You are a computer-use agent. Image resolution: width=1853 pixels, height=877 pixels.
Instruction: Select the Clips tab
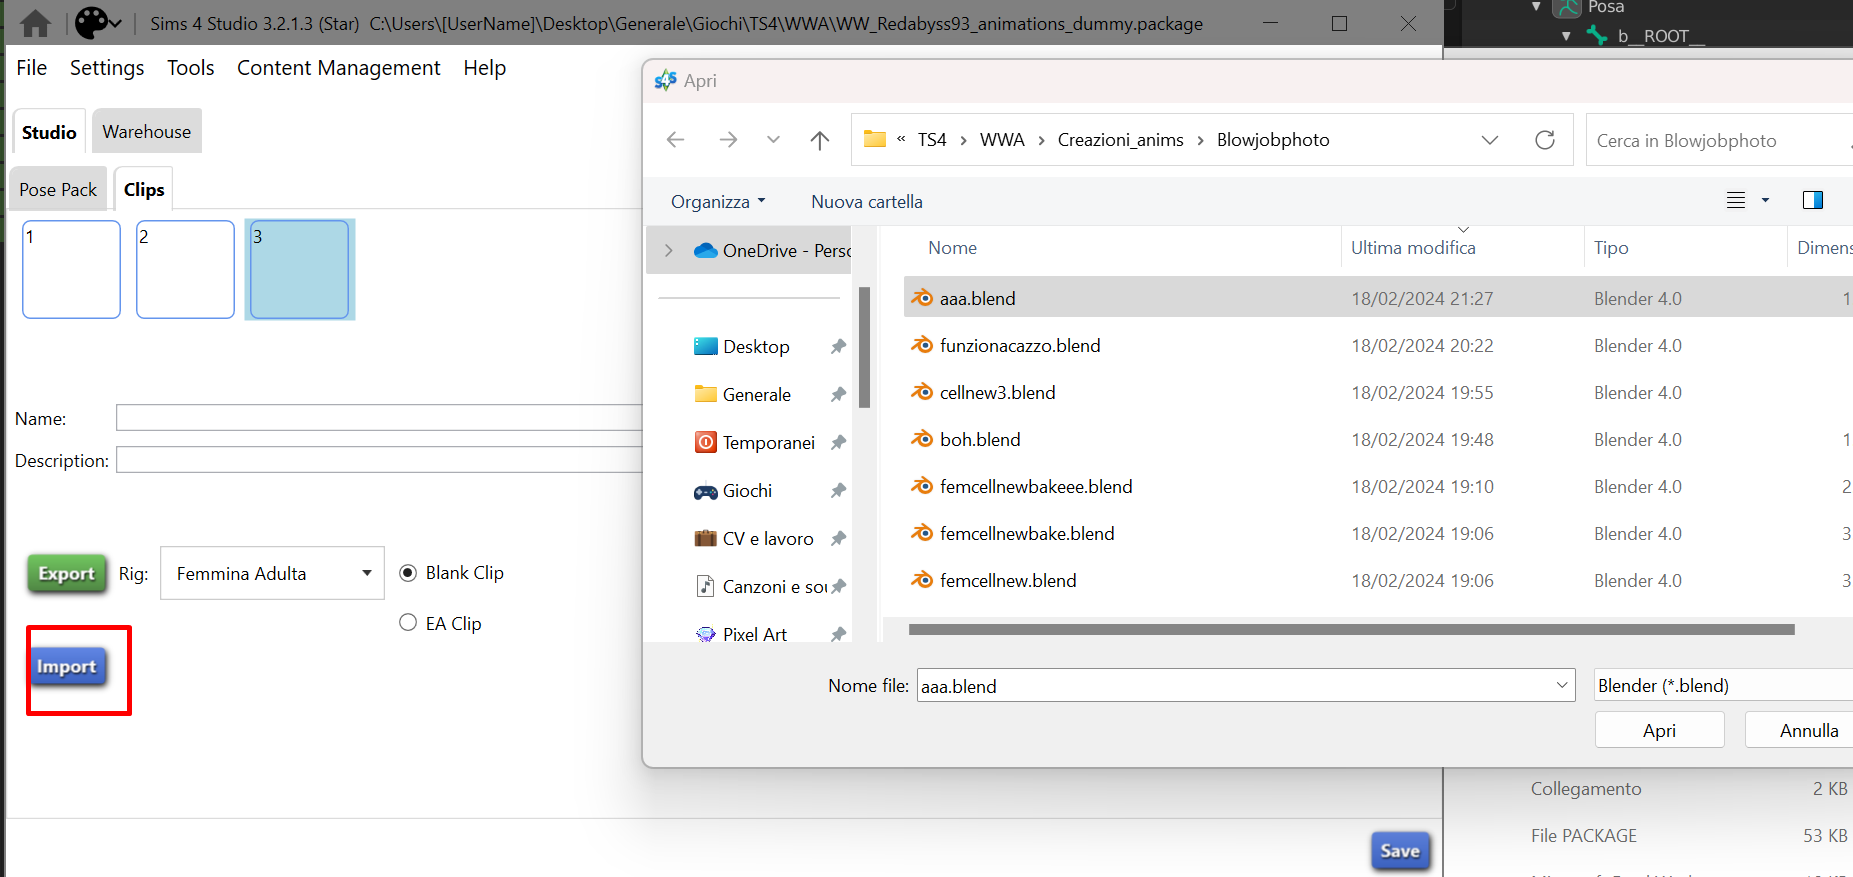[144, 189]
